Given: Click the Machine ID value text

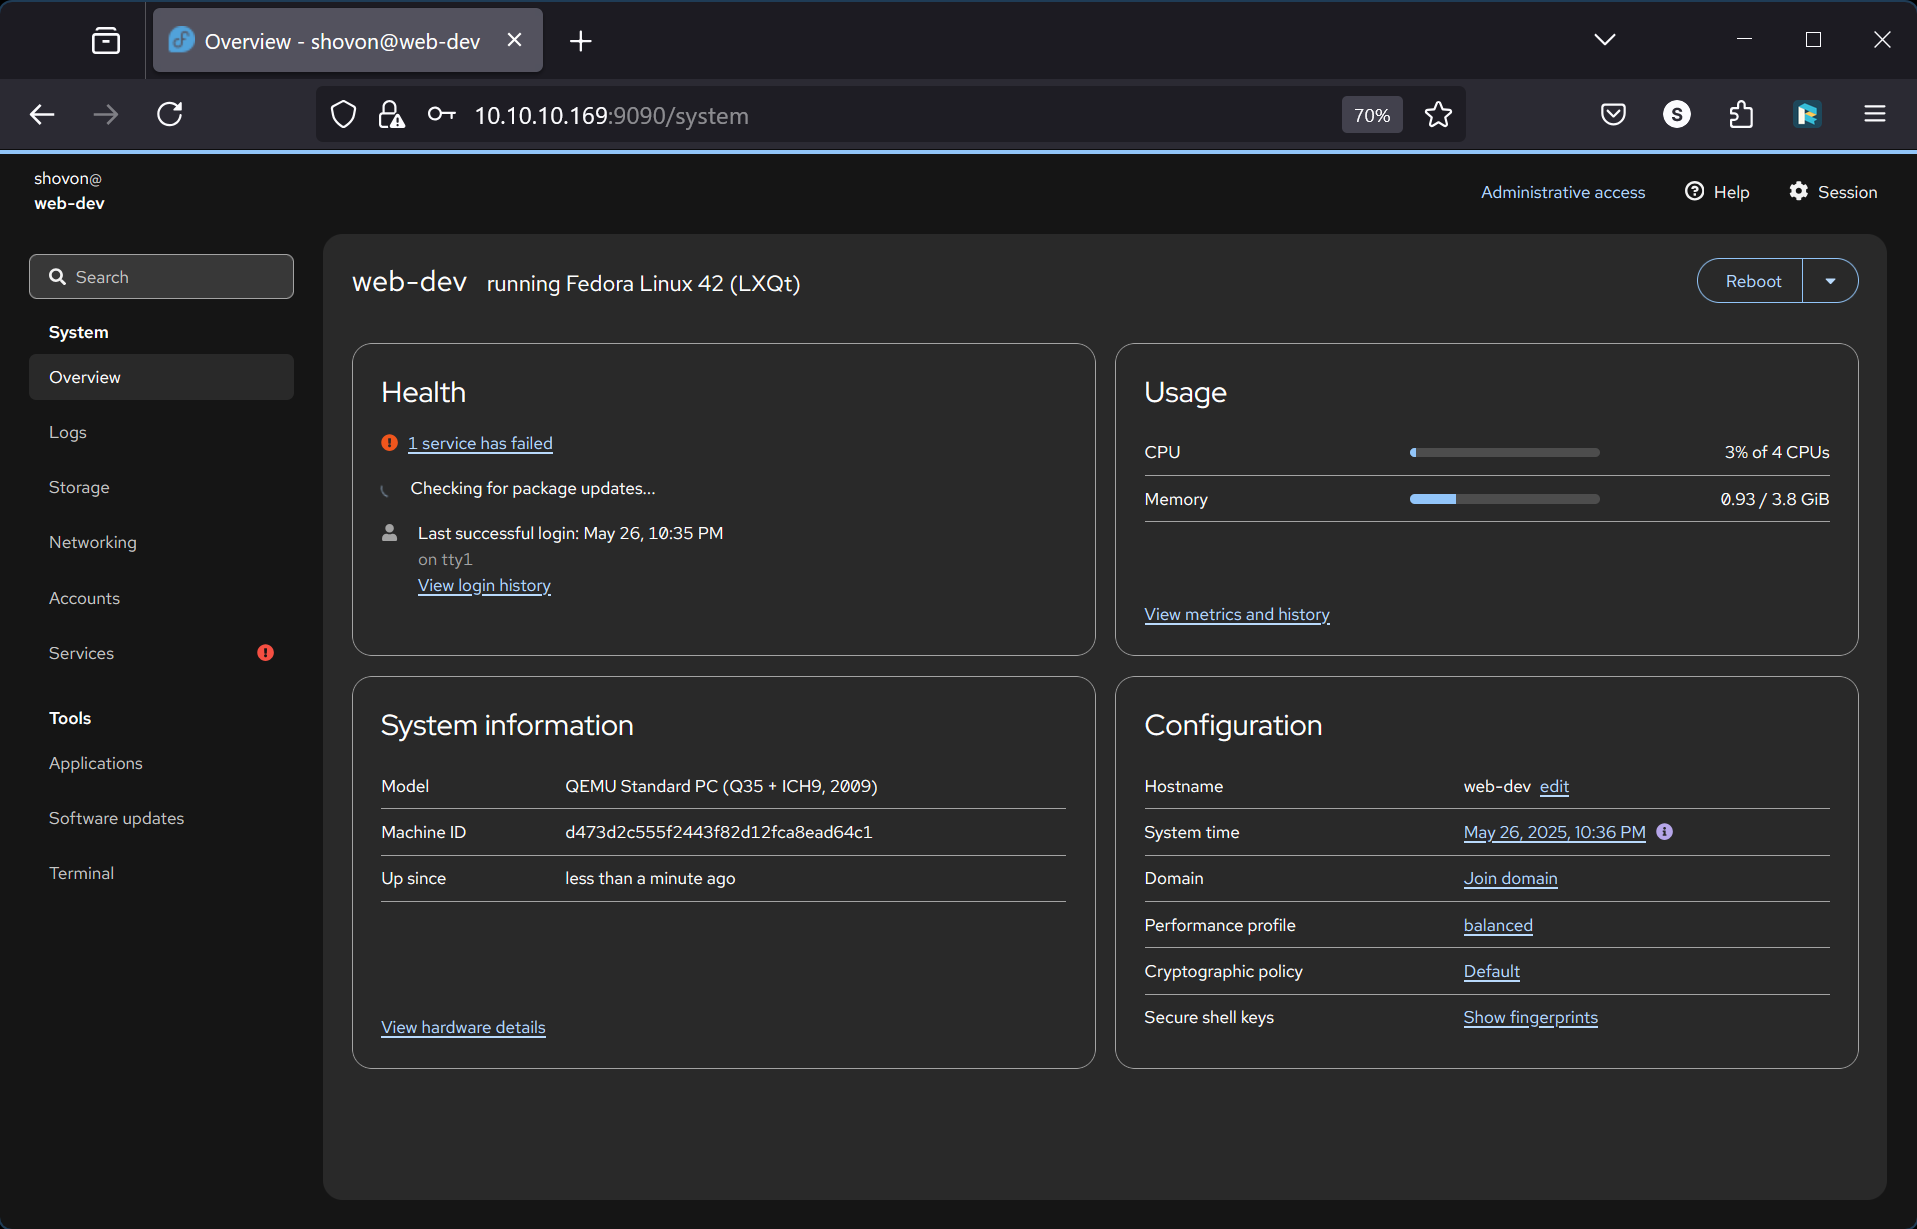Looking at the screenshot, I should tap(718, 832).
